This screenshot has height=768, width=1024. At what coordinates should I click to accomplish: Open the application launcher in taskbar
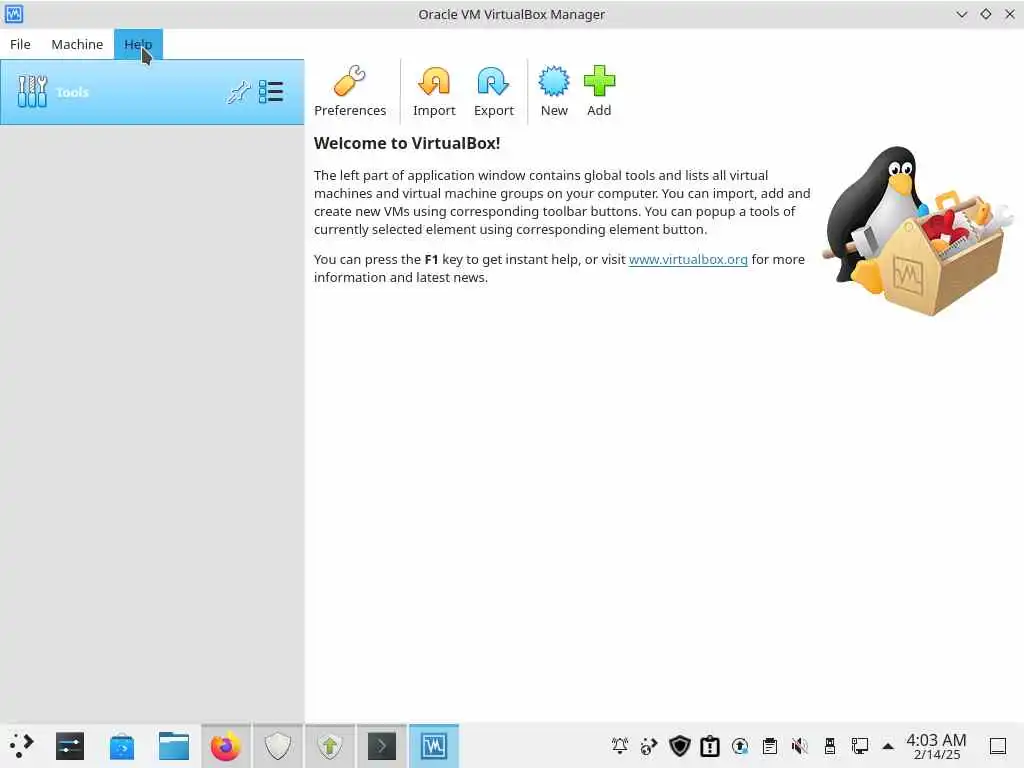(22, 745)
